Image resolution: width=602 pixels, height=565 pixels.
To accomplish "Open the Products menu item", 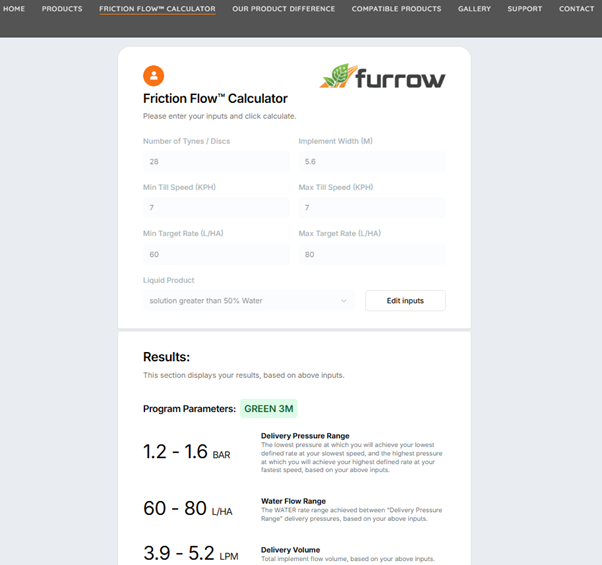I will 62,8.
